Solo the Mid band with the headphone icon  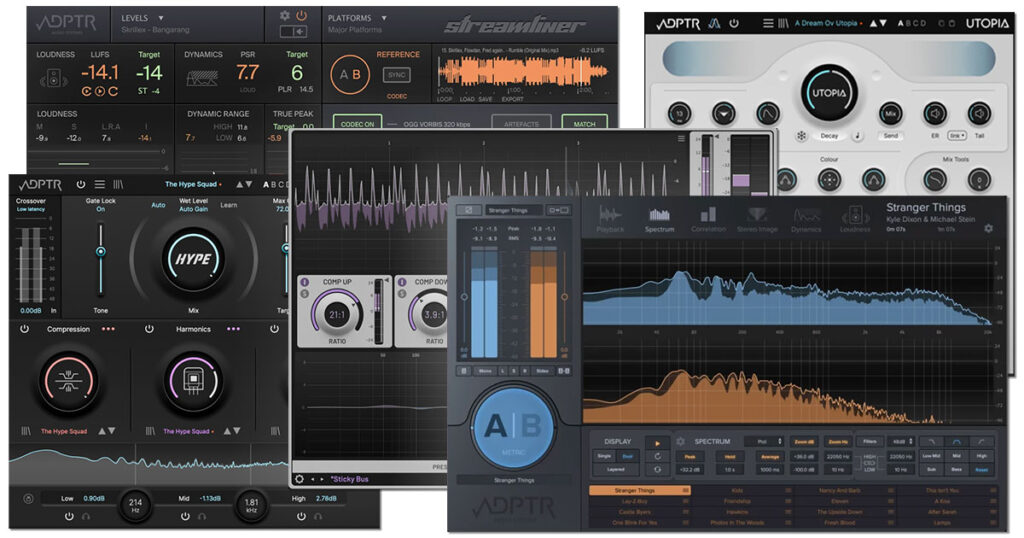(x=202, y=516)
